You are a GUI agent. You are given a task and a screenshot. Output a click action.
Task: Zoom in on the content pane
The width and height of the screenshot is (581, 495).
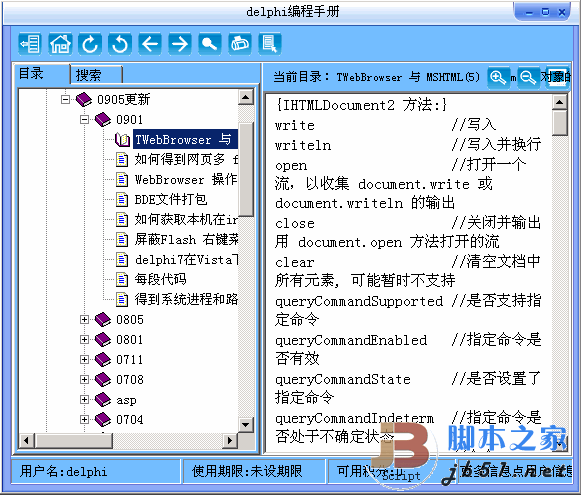pyautogui.click(x=498, y=78)
